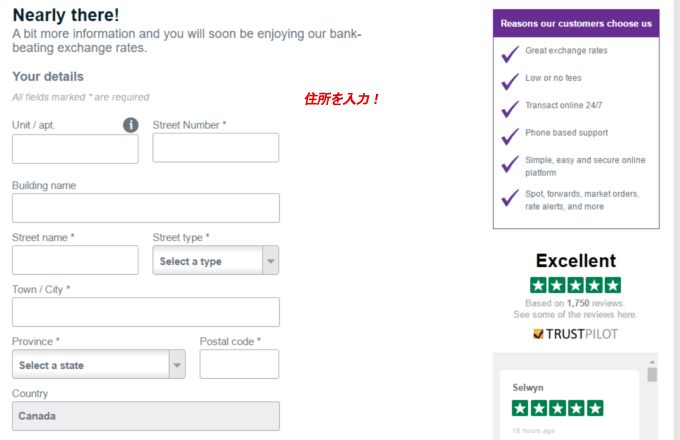Click the Trustpilot logo
Image resolution: width=680 pixels, height=440 pixels.
575,334
